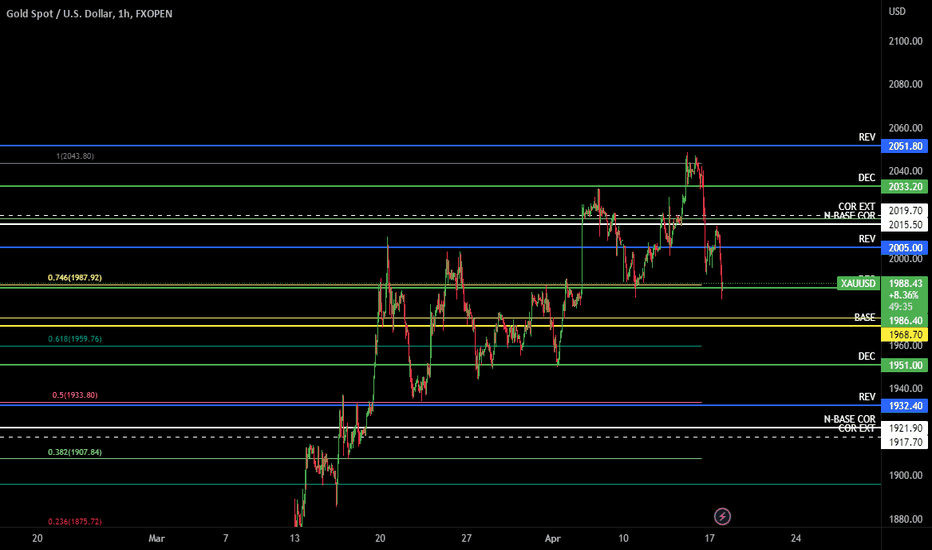Click the '7' date on the time axis
Viewport: 932px width, 550px height.
tap(225, 539)
